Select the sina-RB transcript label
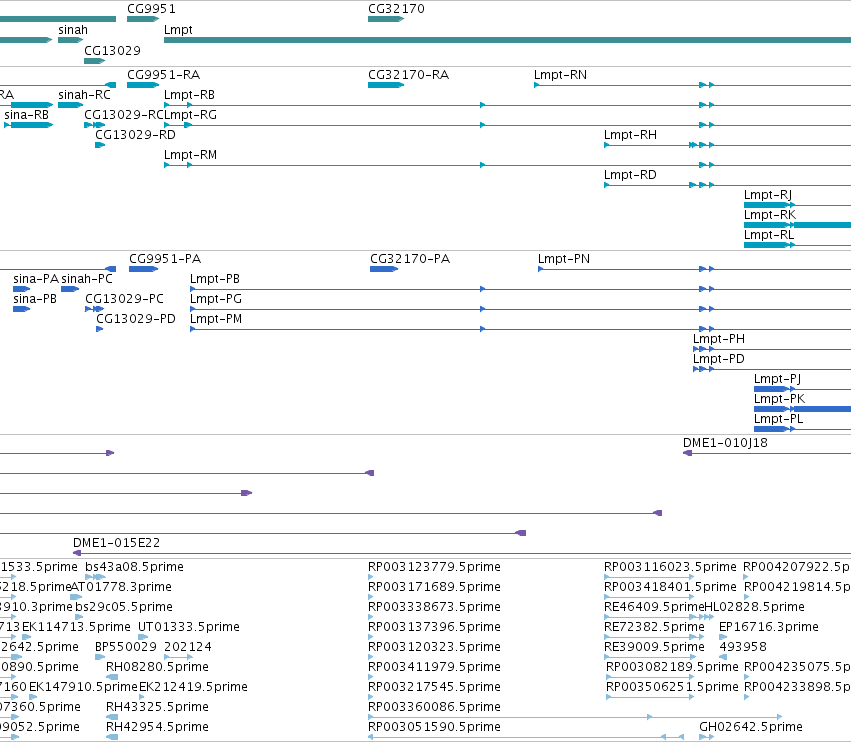Viewport: 851px width, 742px height. point(26,115)
